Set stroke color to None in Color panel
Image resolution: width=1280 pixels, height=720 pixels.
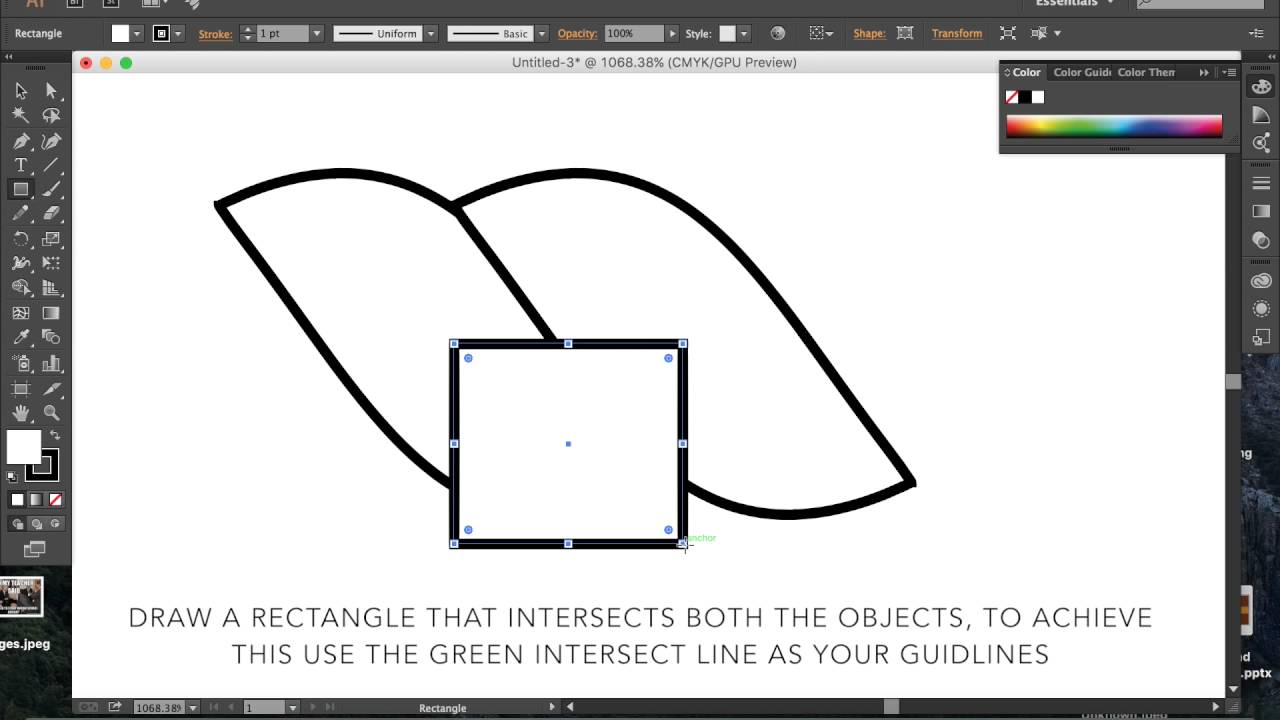click(x=1011, y=96)
